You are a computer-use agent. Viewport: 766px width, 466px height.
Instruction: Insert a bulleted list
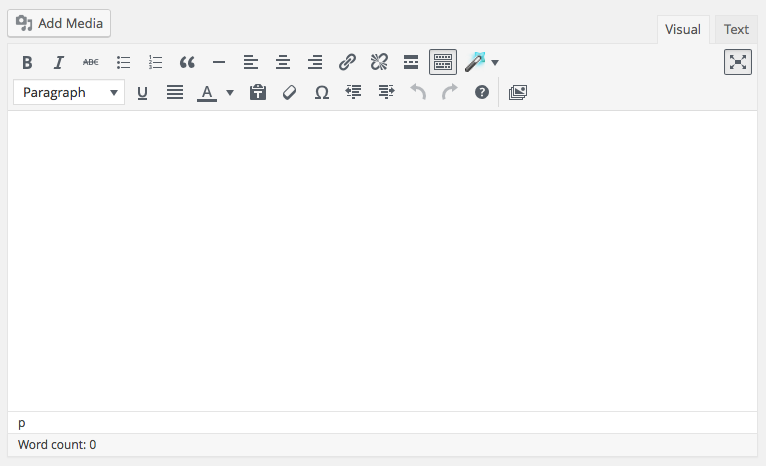tap(123, 62)
